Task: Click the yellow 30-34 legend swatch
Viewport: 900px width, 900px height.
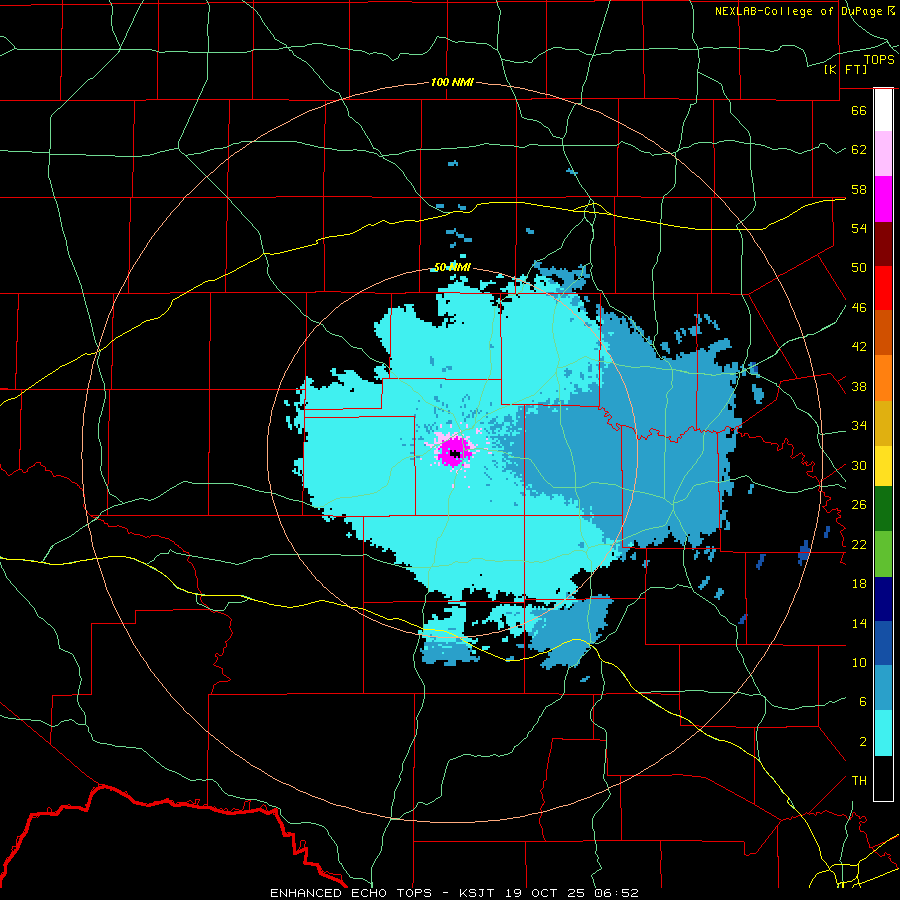Action: [883, 466]
